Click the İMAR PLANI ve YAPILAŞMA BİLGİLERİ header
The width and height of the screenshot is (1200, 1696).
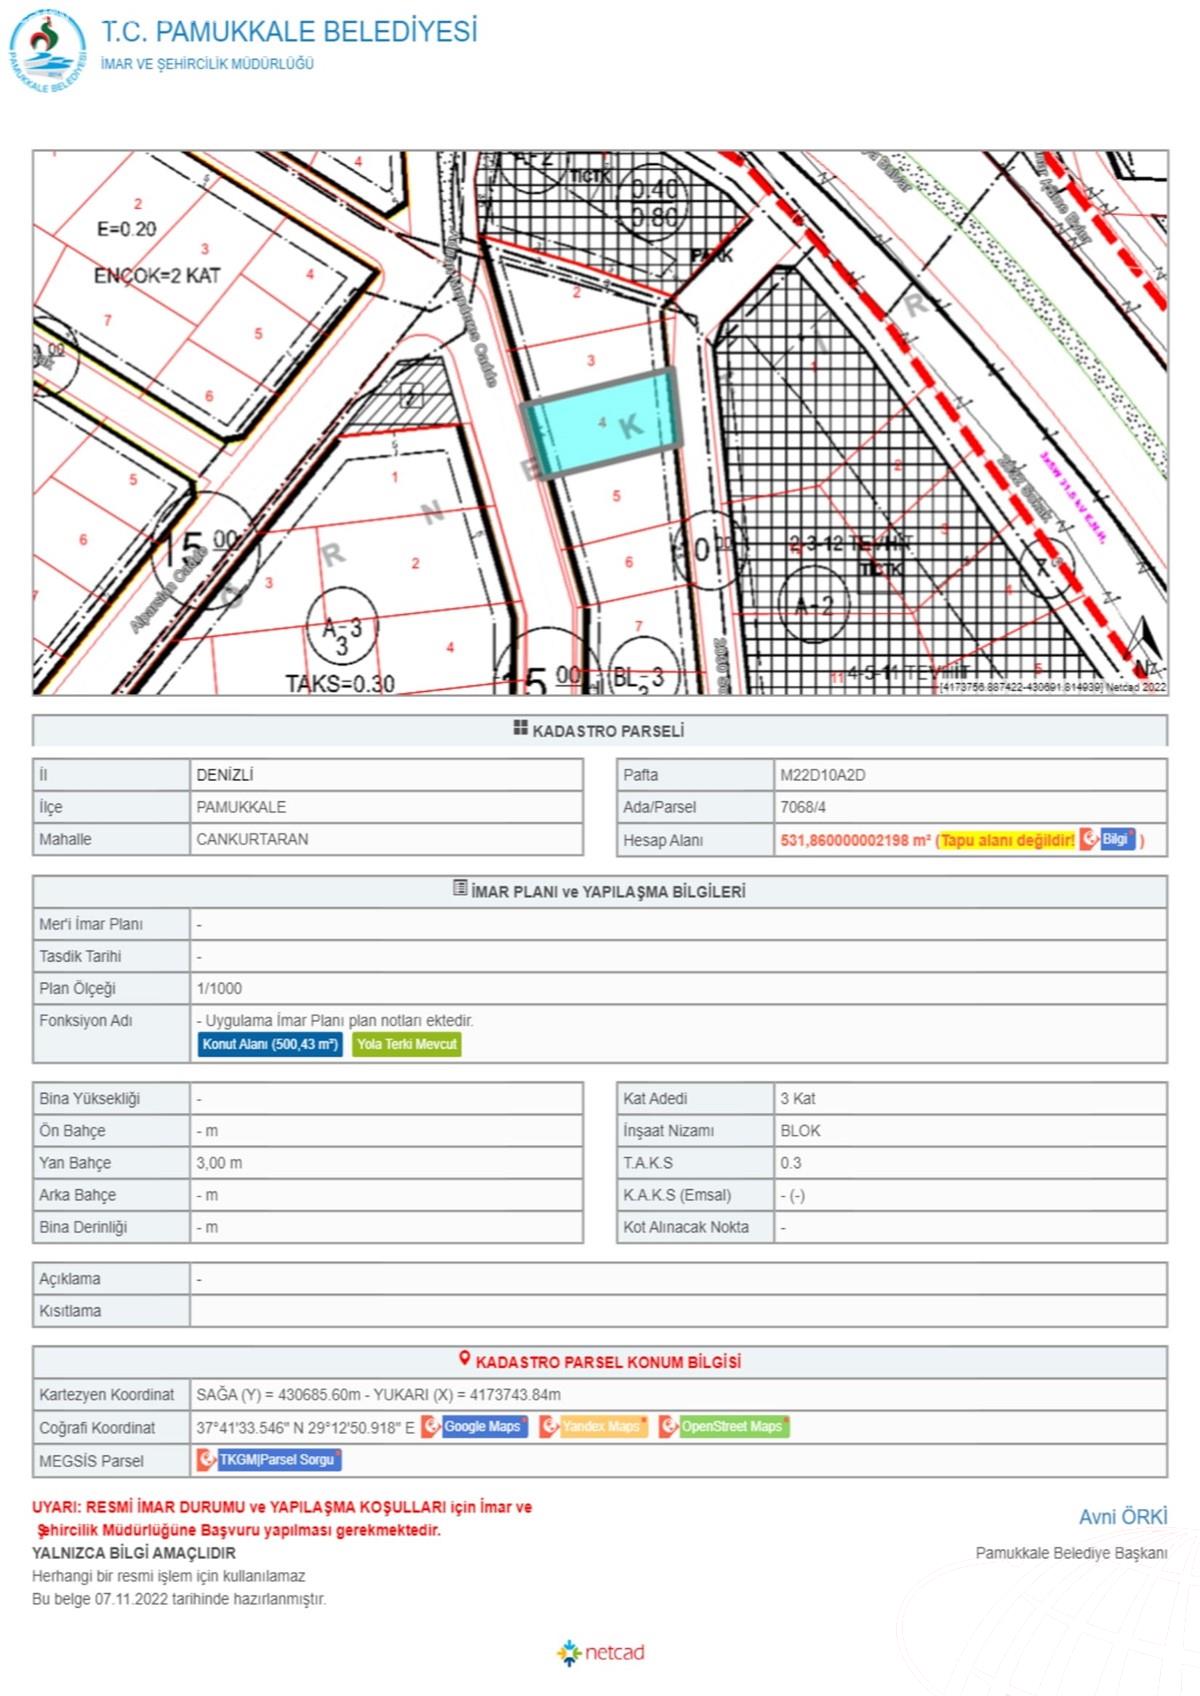600,891
